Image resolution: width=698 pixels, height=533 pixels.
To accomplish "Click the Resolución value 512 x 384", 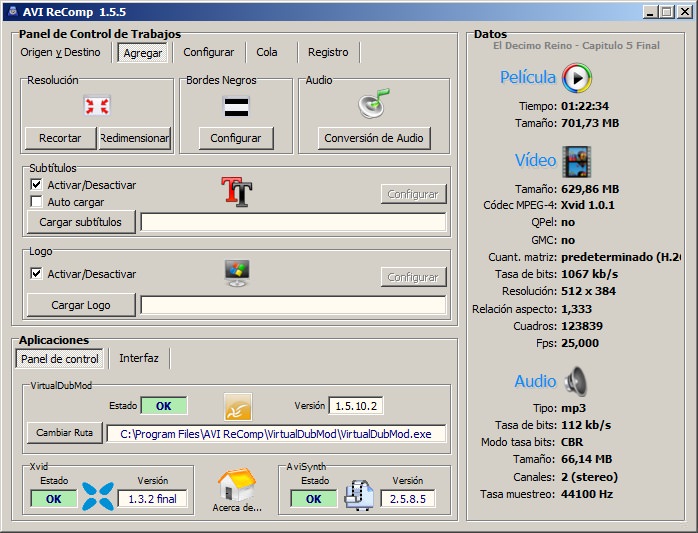I will 588,291.
